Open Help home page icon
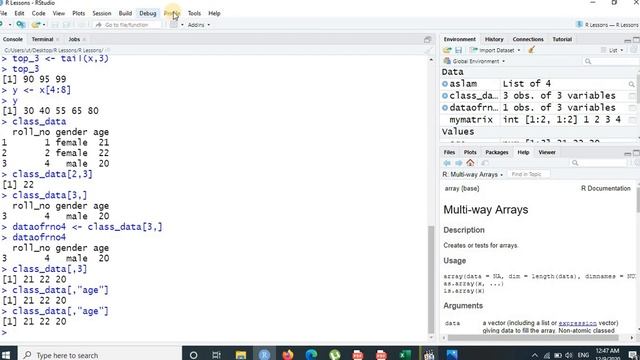 pos(470,163)
